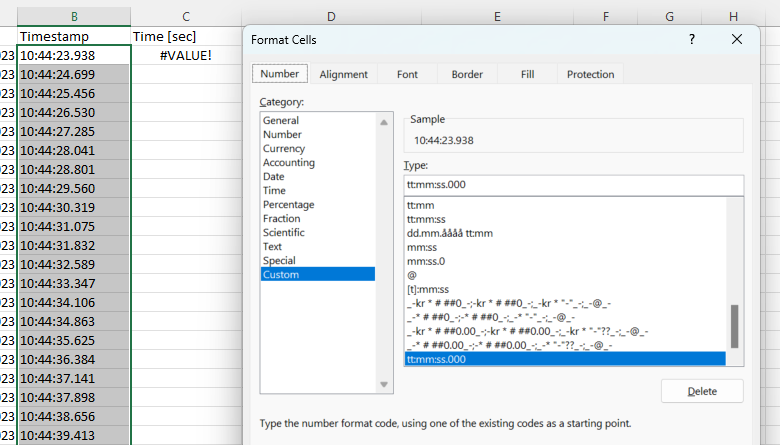The height and width of the screenshot is (445, 780).
Task: Pick the dd.mm.åååå tt:mm format
Action: (x=565, y=233)
